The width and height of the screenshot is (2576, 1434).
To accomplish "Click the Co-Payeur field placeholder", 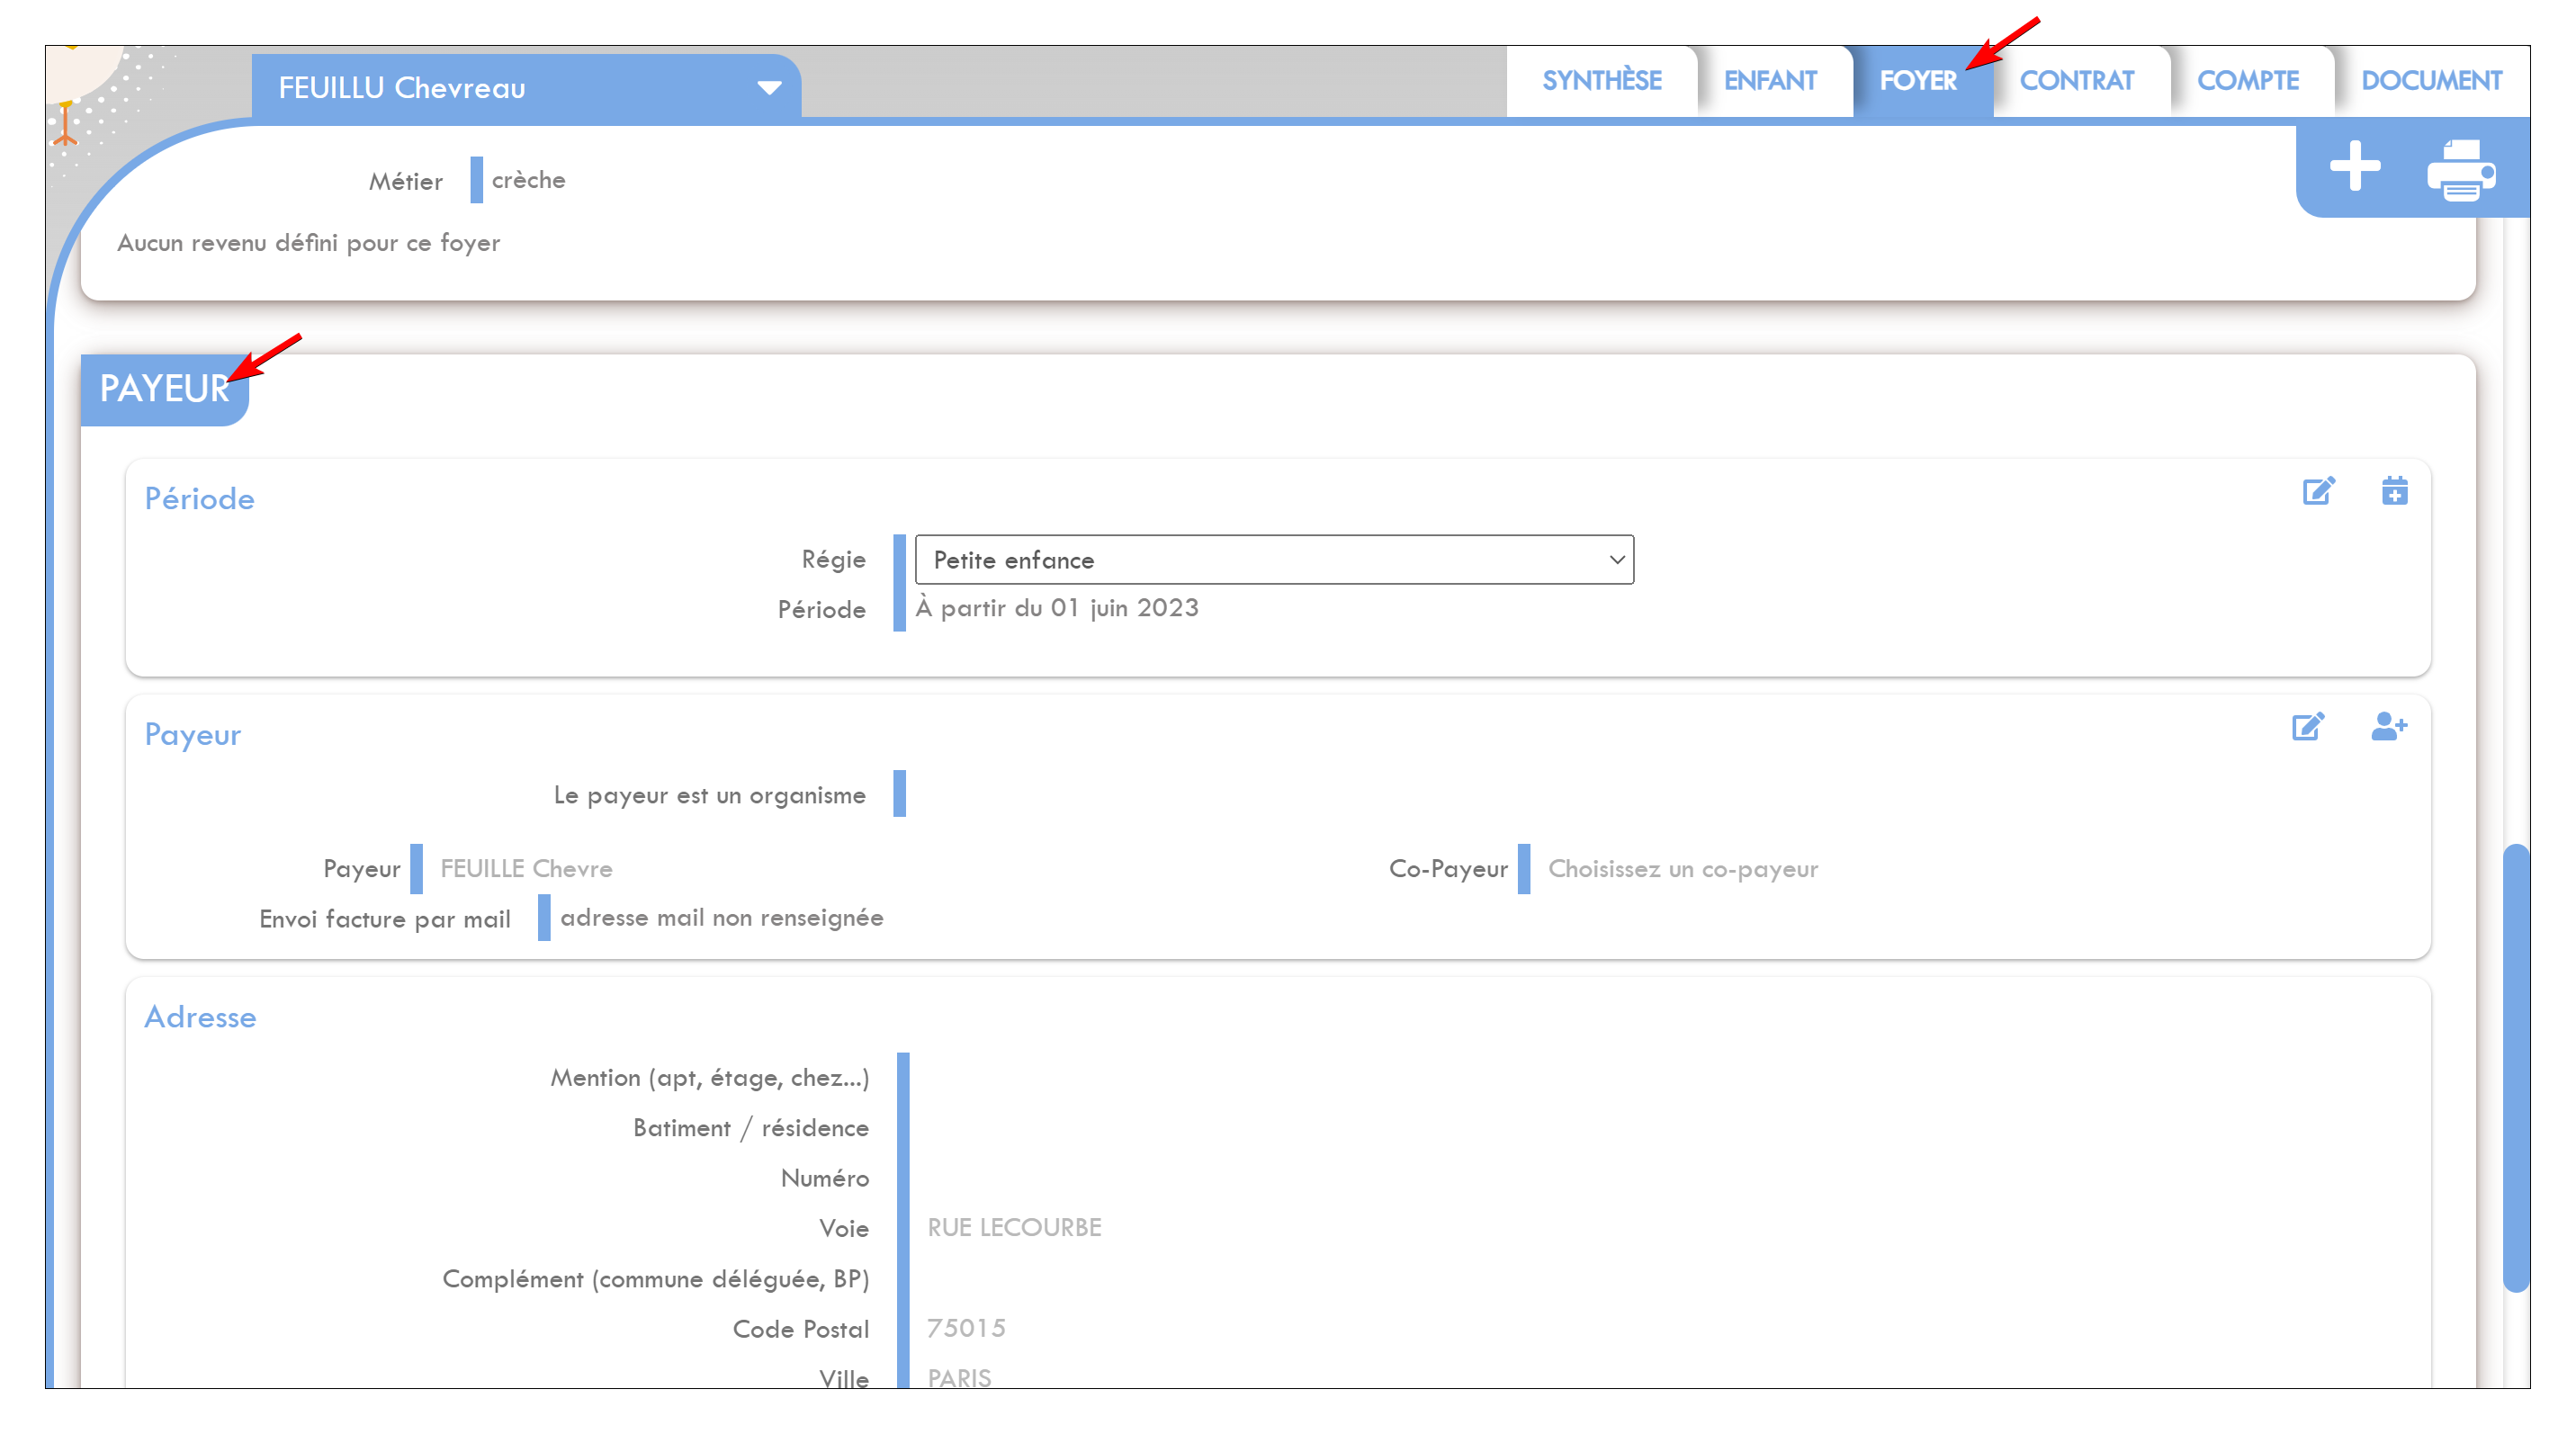I will click(x=1682, y=869).
